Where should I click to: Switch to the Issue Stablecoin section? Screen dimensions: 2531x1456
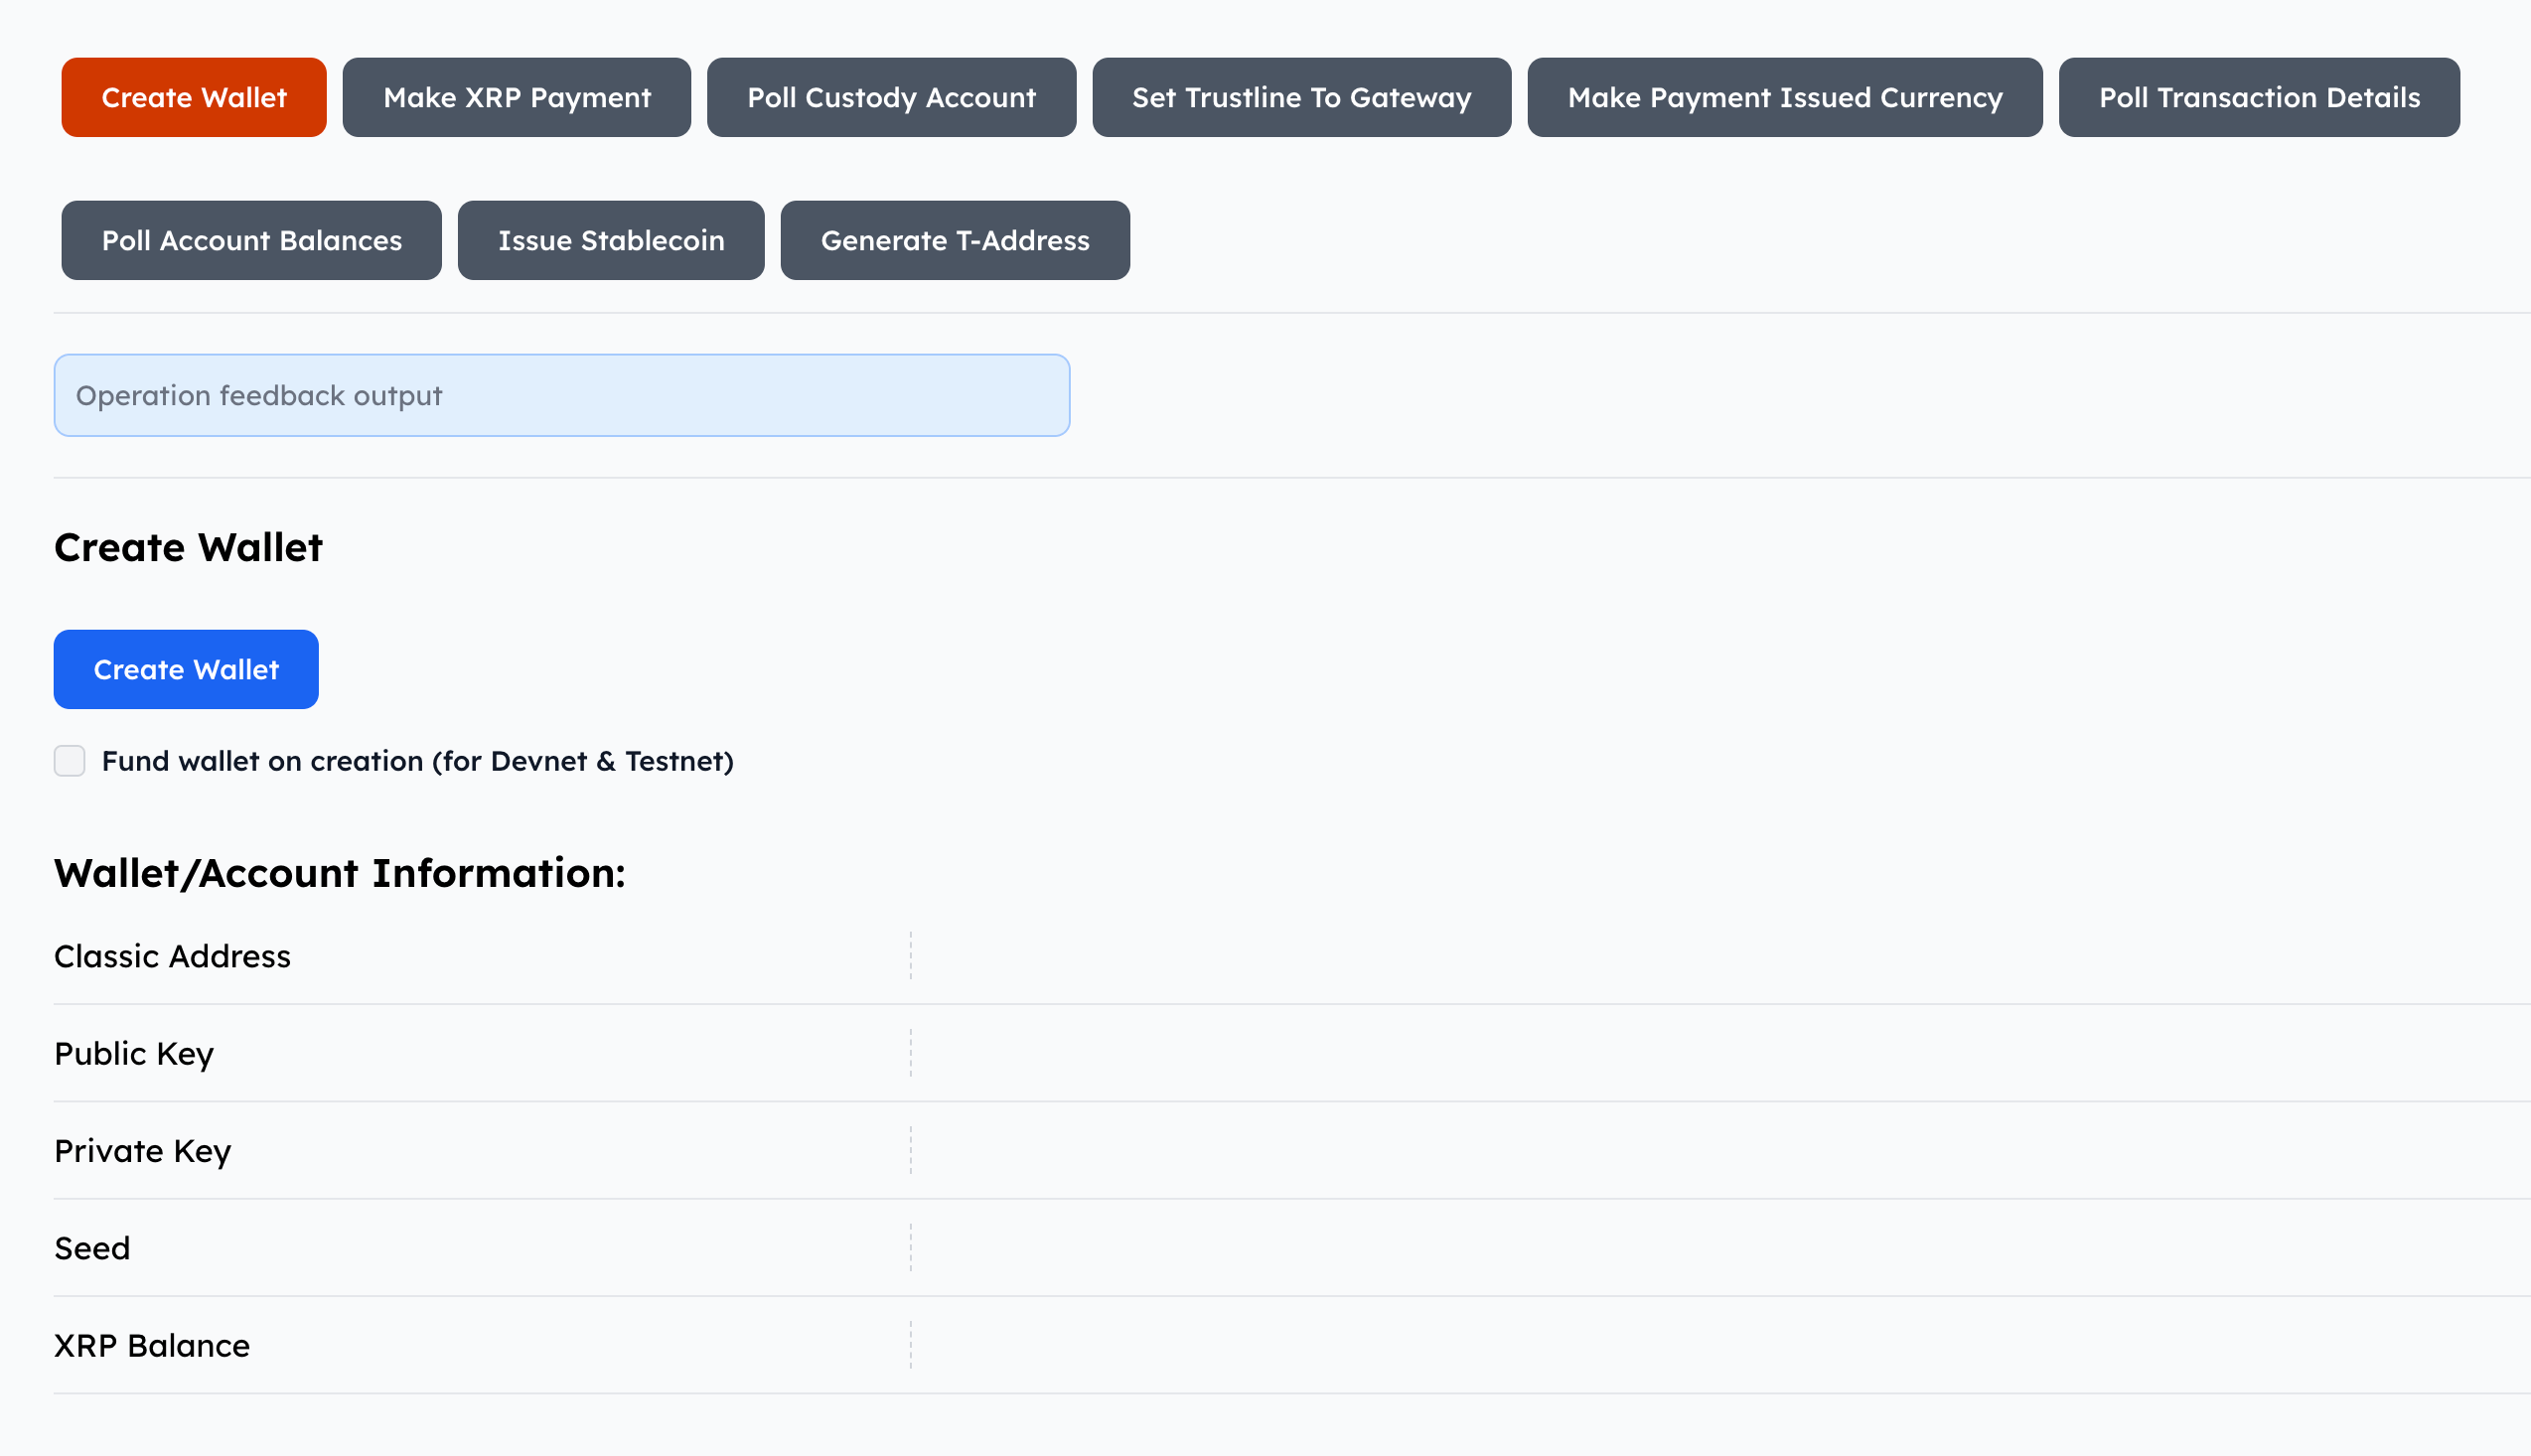[x=610, y=240]
